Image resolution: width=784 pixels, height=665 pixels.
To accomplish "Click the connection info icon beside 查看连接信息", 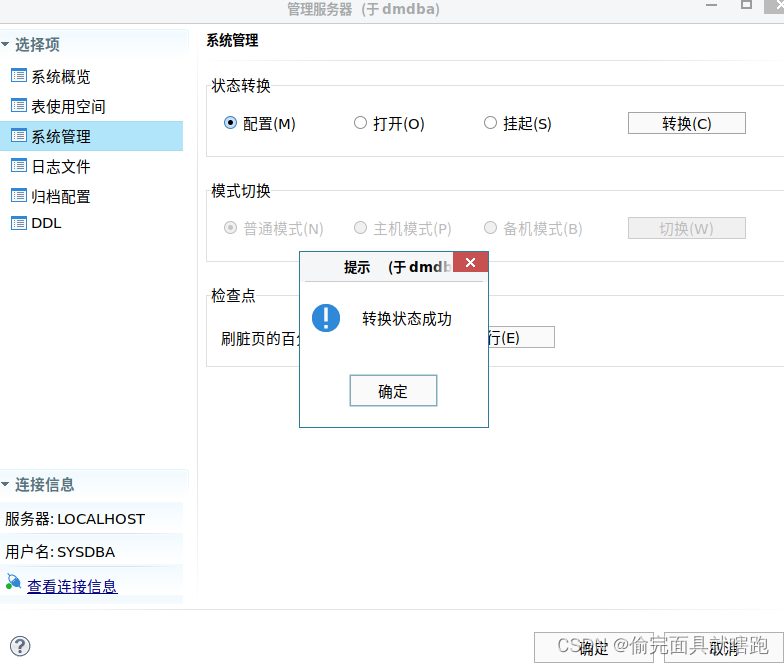I will pos(13,582).
